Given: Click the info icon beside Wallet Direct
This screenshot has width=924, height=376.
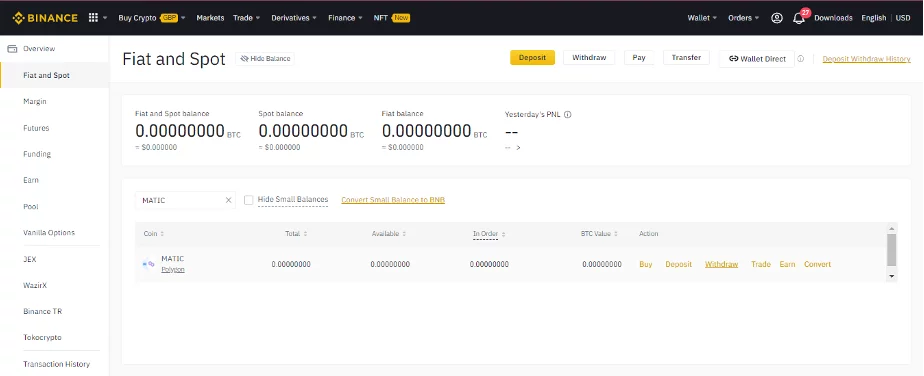Looking at the screenshot, I should 800,58.
